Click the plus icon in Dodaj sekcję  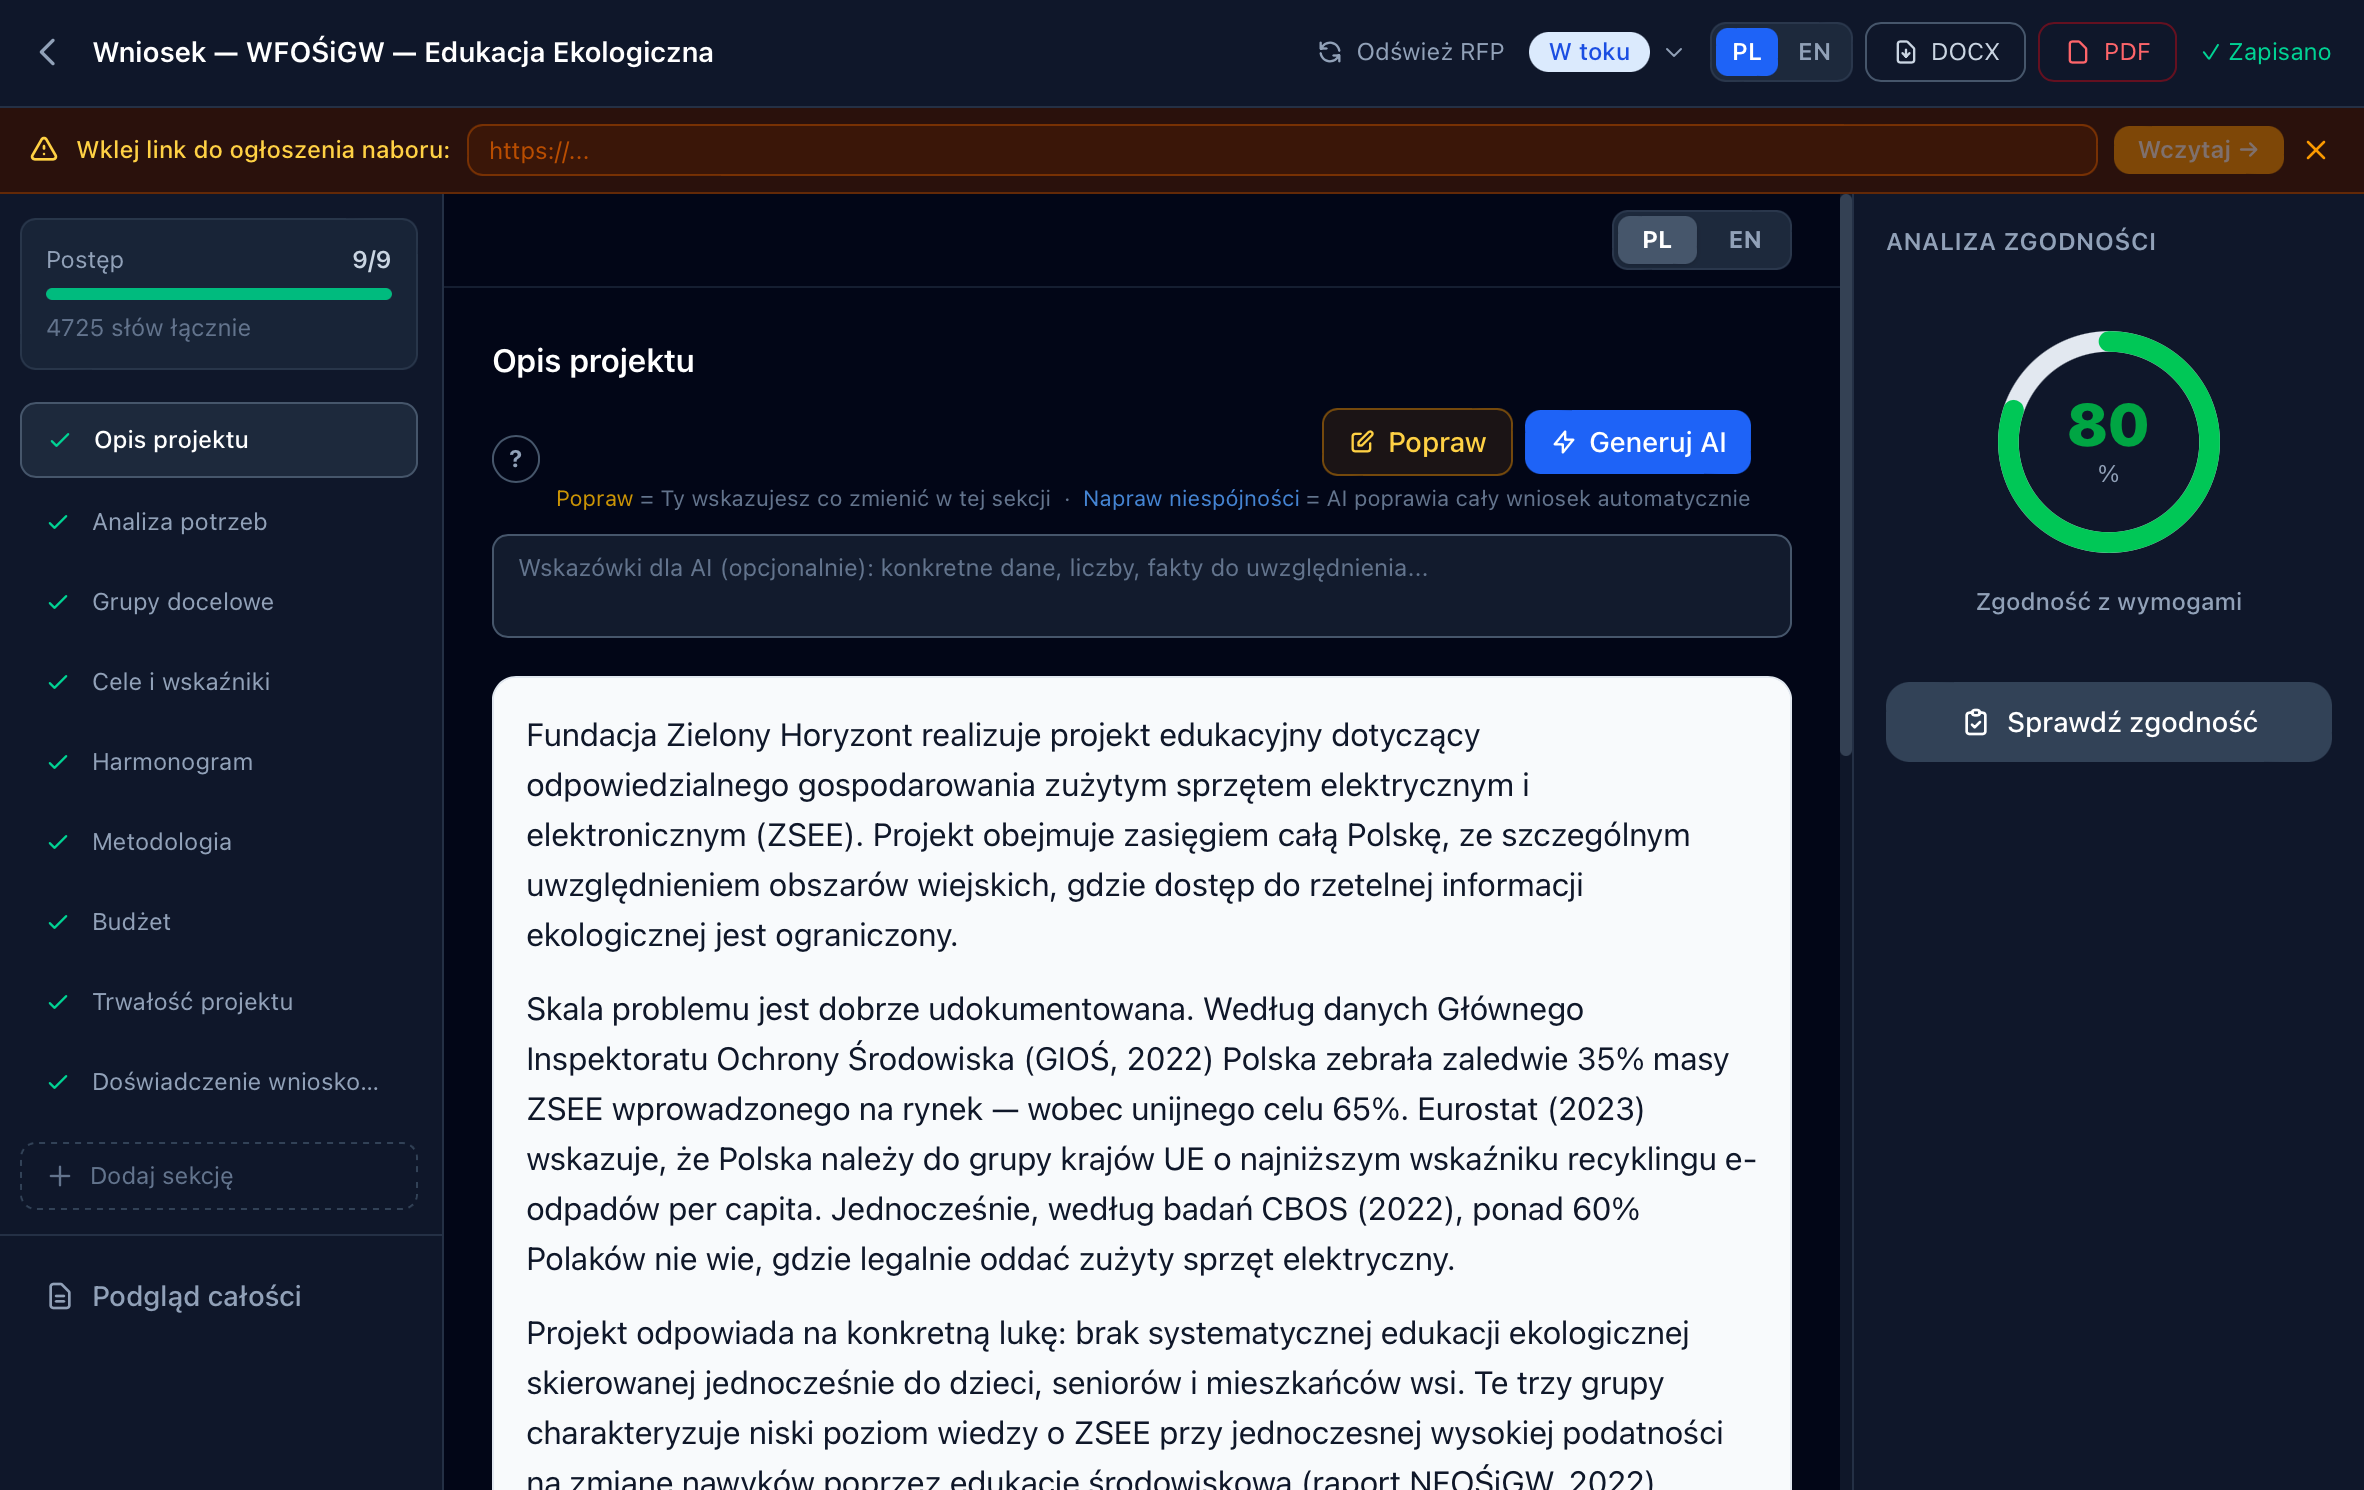60,1176
